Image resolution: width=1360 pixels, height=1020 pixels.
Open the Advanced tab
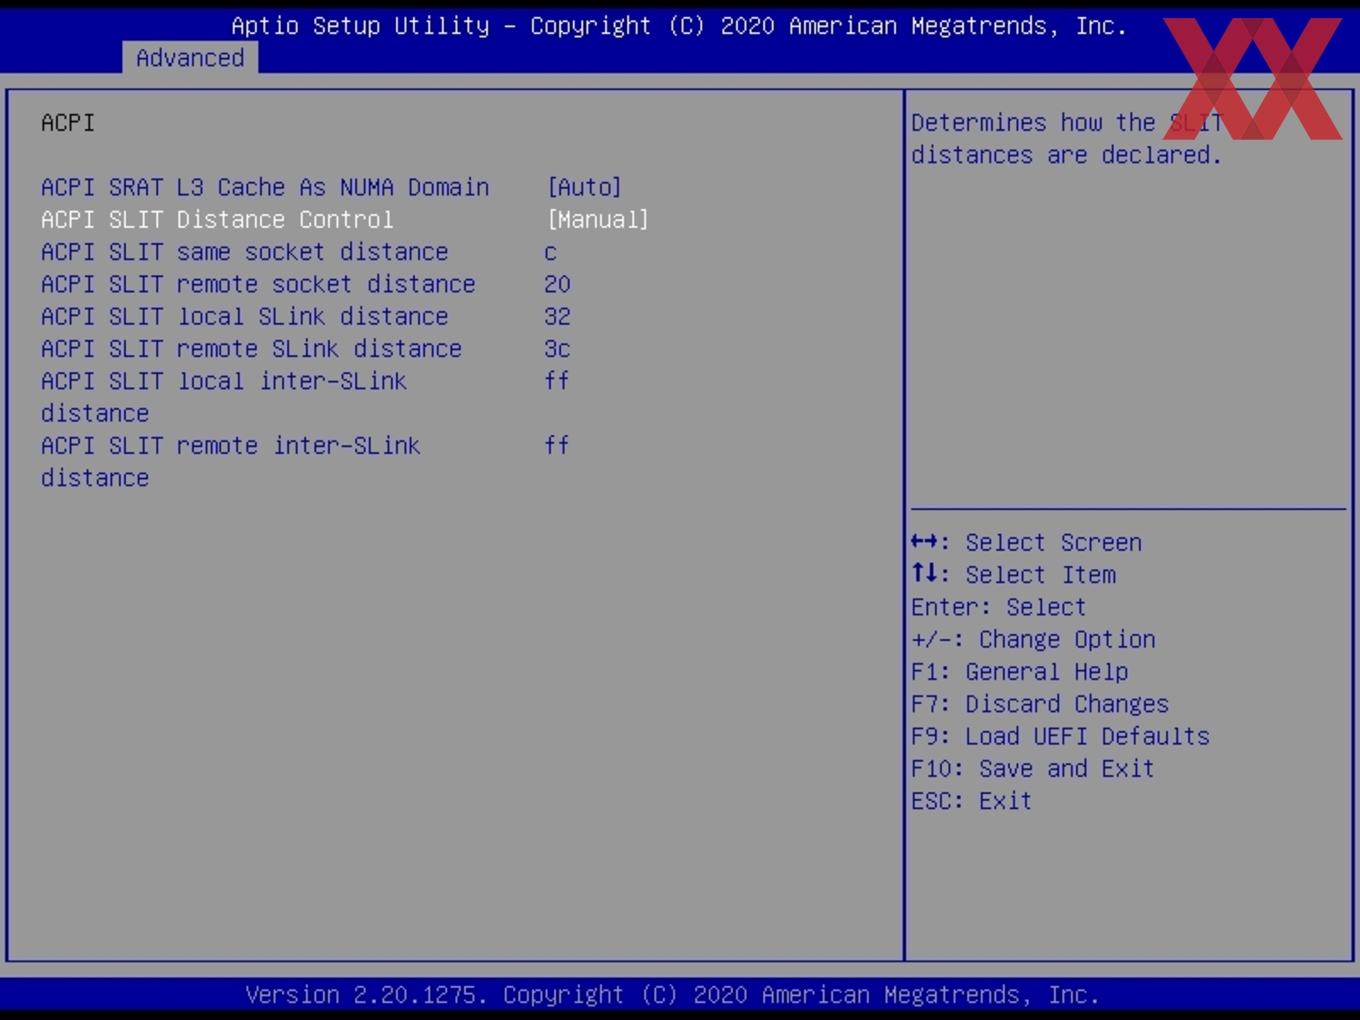(x=190, y=58)
